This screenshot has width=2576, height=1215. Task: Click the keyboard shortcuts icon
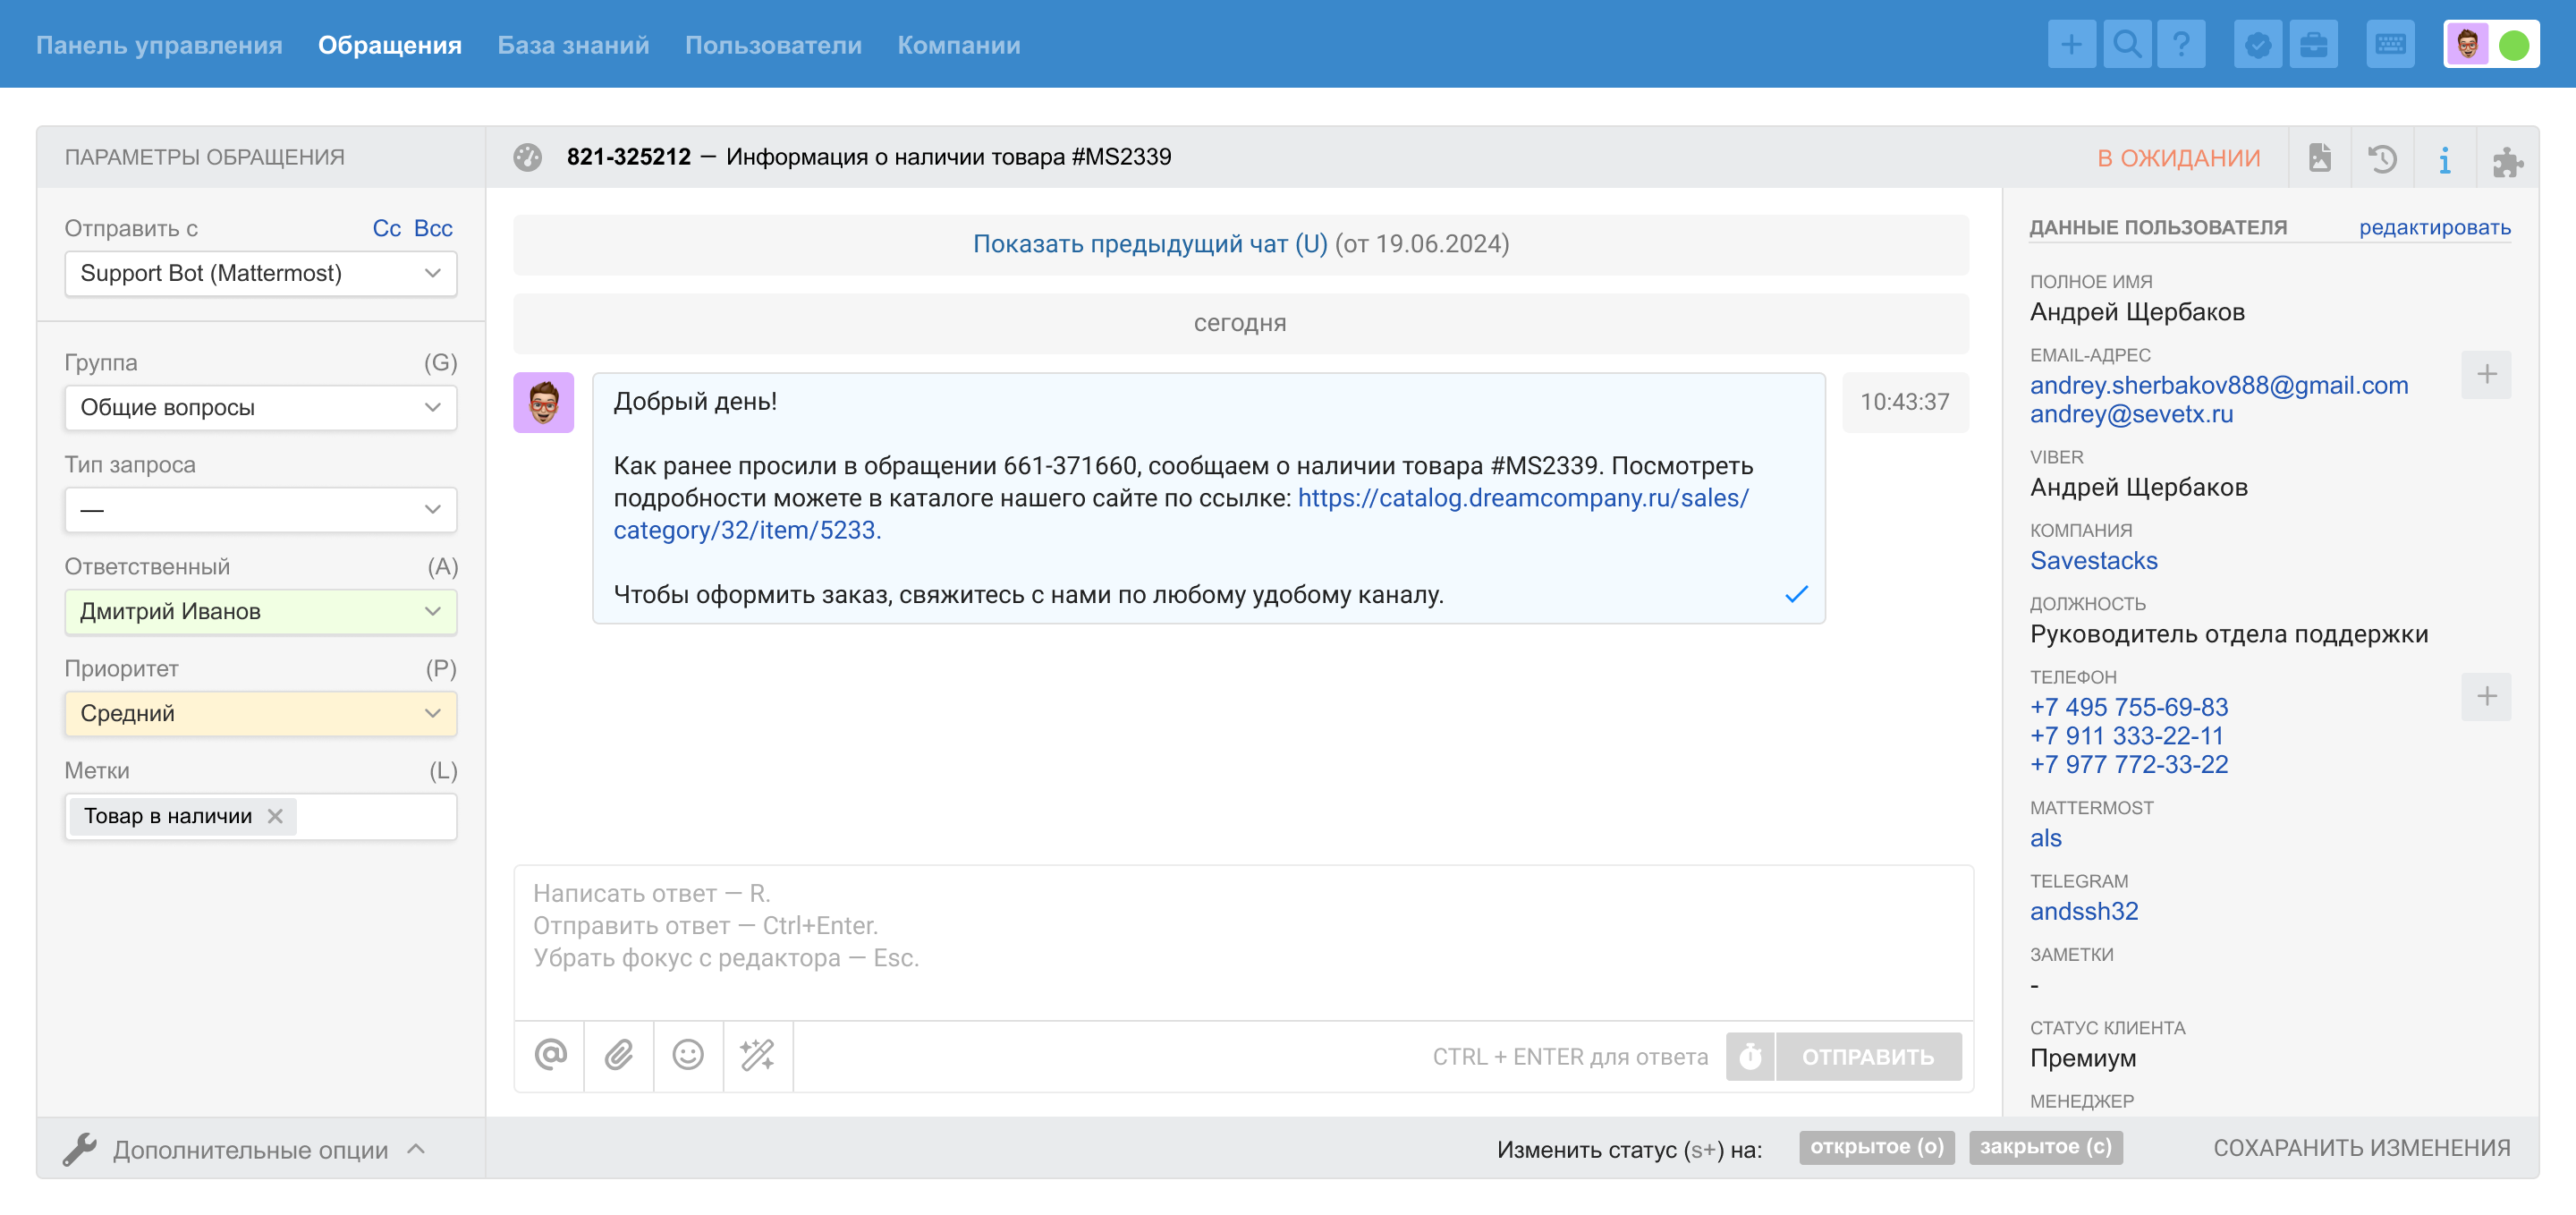click(2390, 44)
